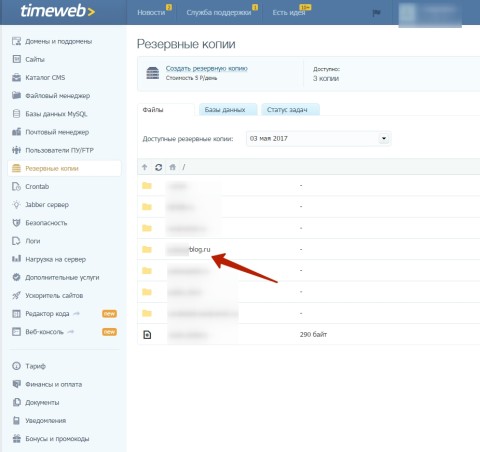Screen dimensions: 480x452
Task: Select the 03 мая 2017 combo box
Action: (319, 138)
